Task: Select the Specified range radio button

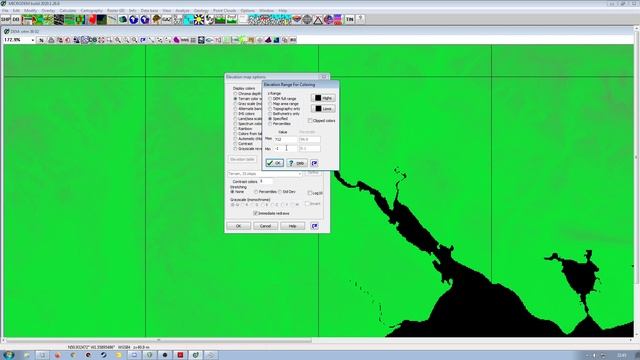Action: click(270, 118)
